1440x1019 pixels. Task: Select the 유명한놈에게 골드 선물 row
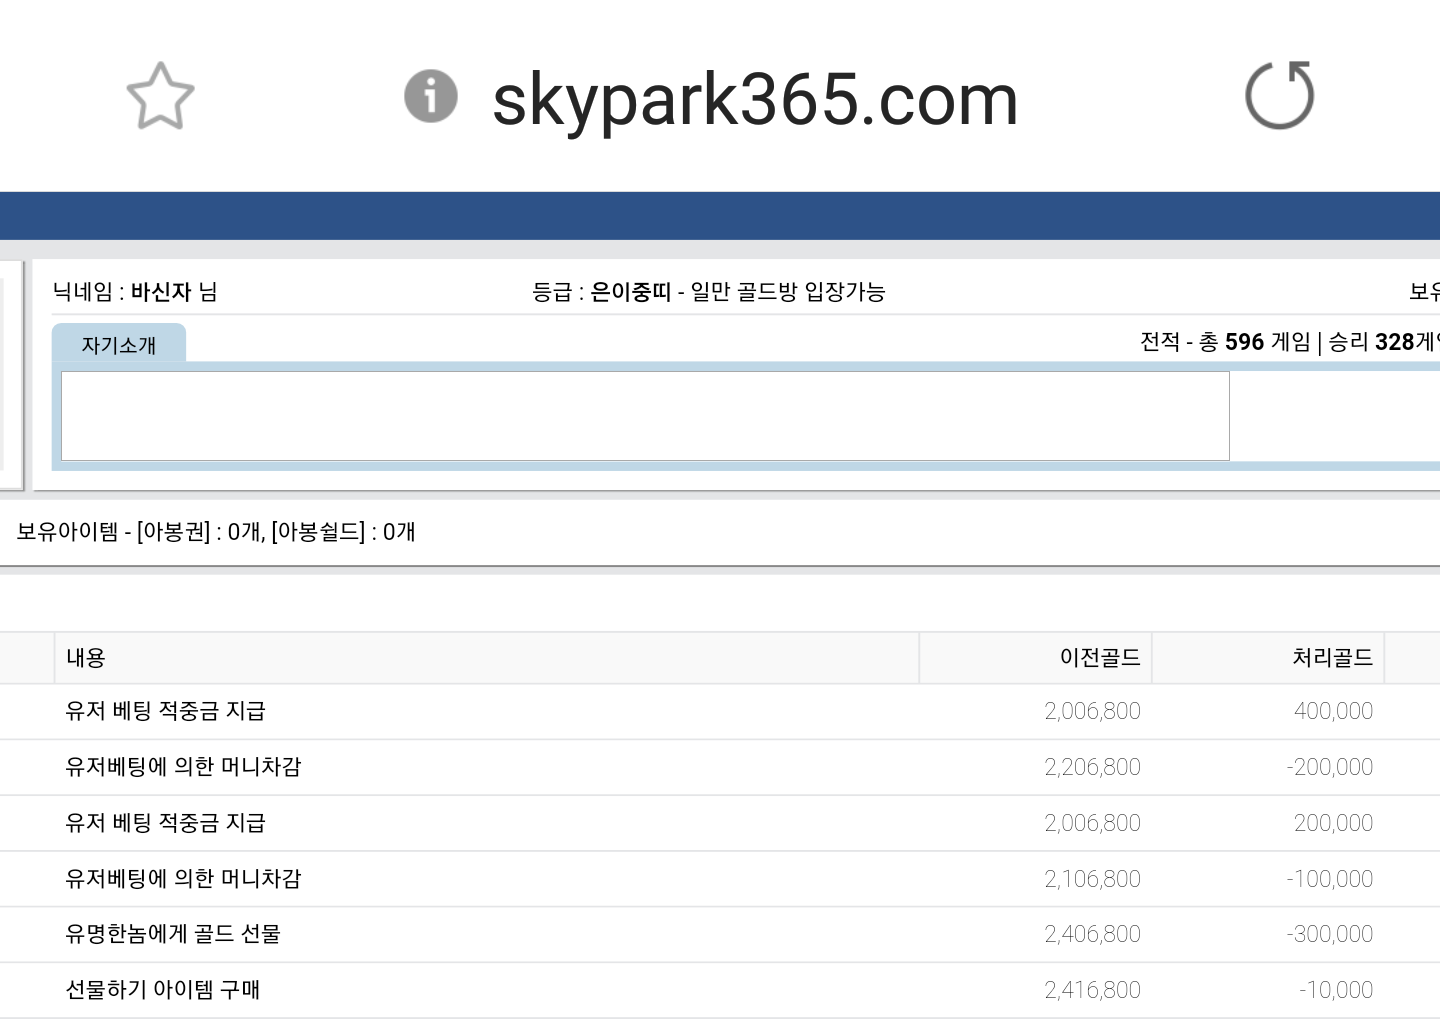pyautogui.click(x=173, y=934)
